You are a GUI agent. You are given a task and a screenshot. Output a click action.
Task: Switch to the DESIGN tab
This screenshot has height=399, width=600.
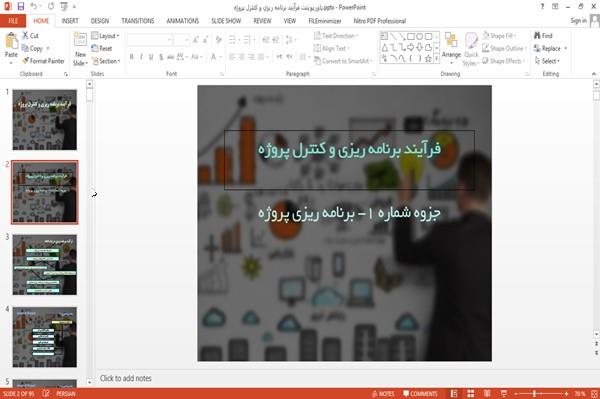click(100, 21)
